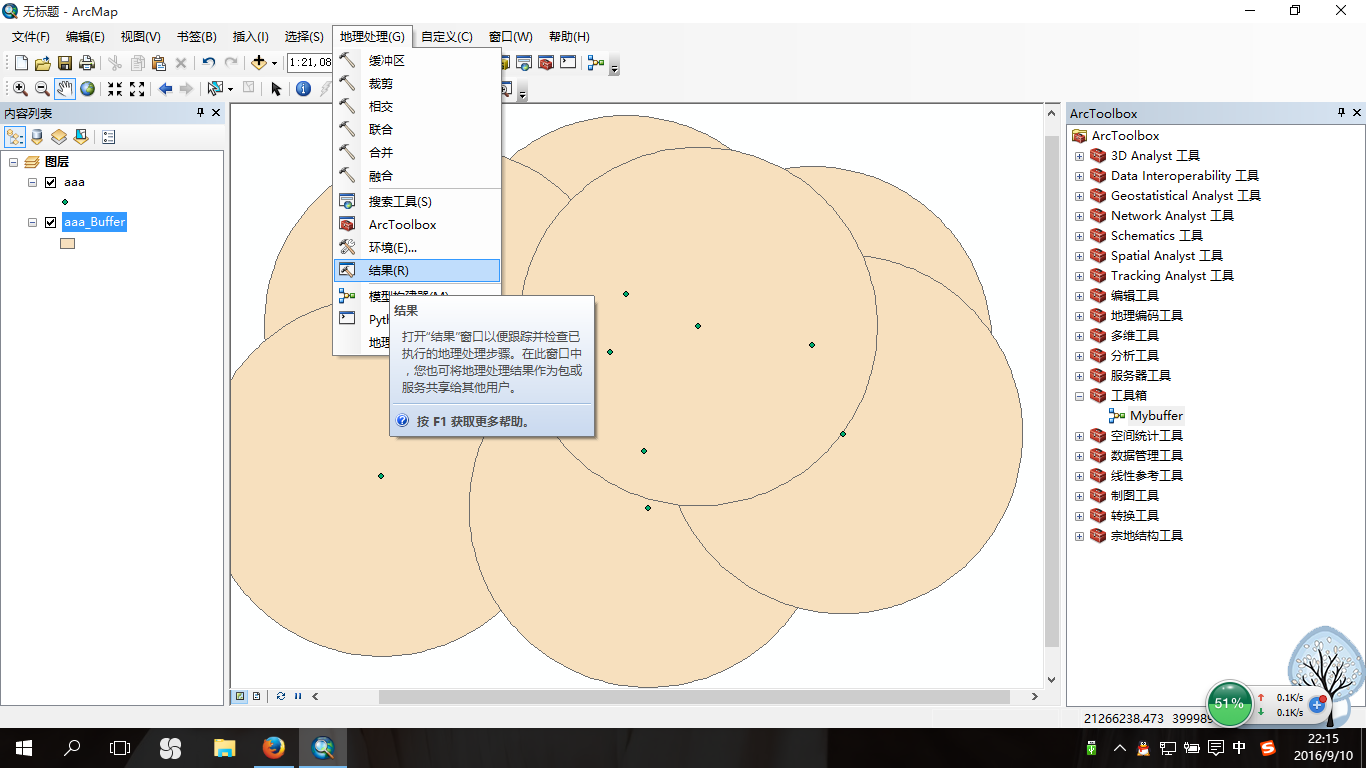Click the Select Features tool

pos(215,89)
